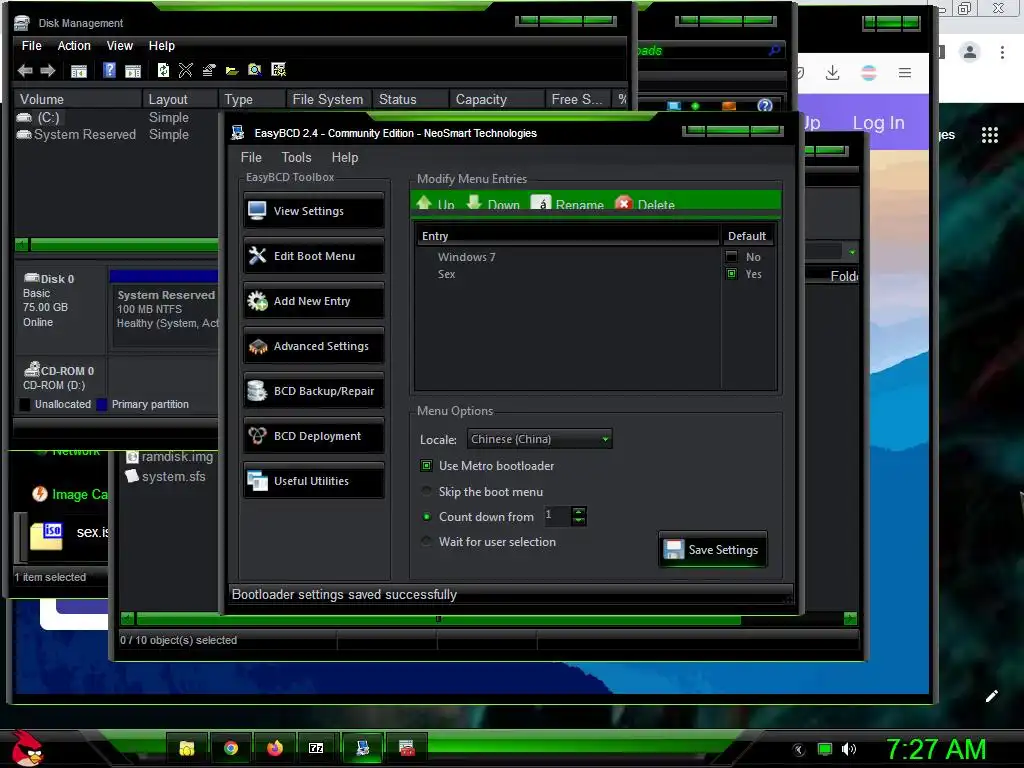
Task: Click Up in Modify Menu Entries toolbar
Action: point(436,204)
